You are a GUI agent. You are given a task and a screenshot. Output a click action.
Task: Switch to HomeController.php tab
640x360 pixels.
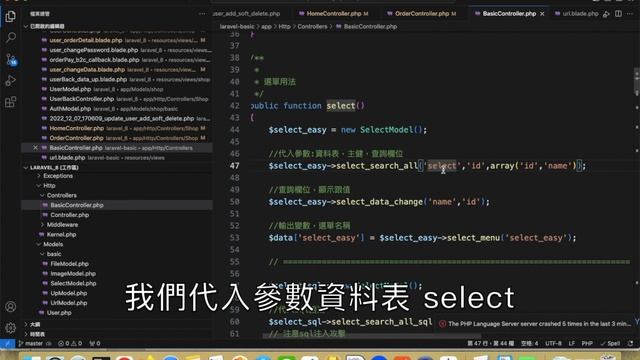(x=333, y=13)
